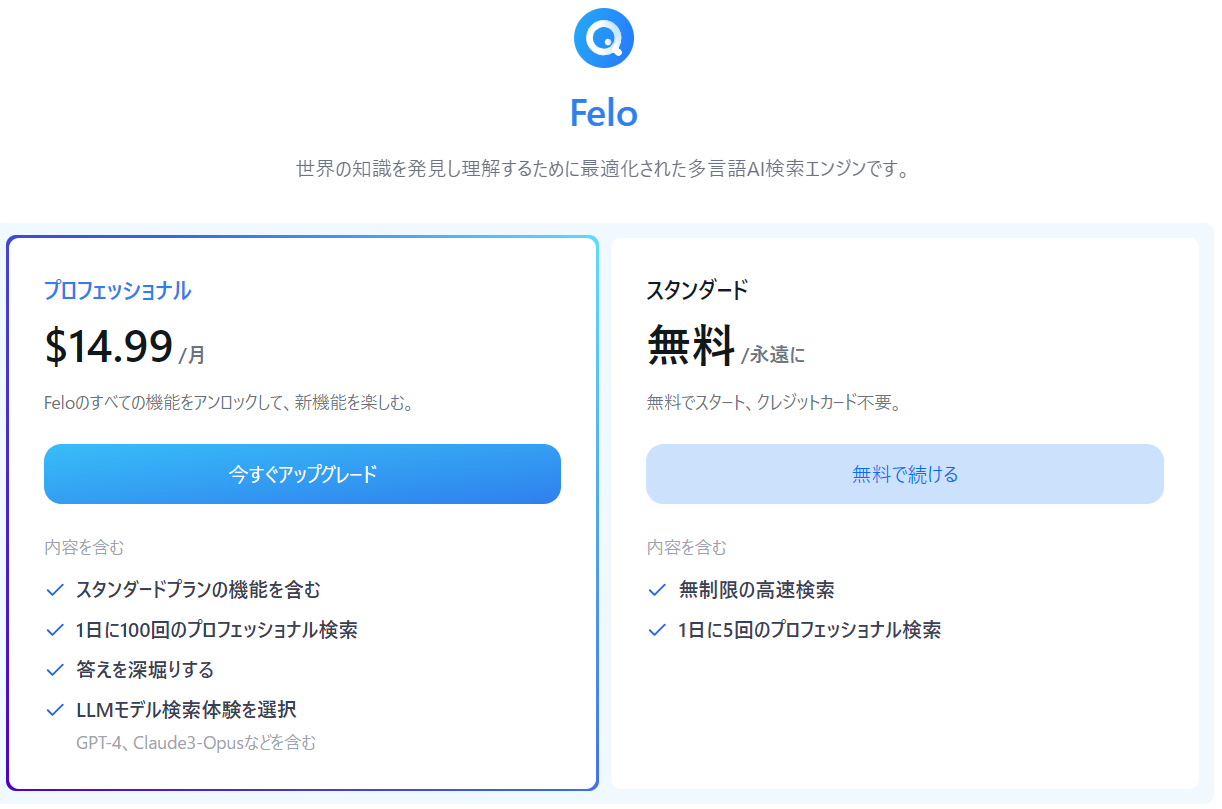Click the checkmark beside LLMモデル検索体験を選択
The height and width of the screenshot is (809, 1222).
[54, 711]
